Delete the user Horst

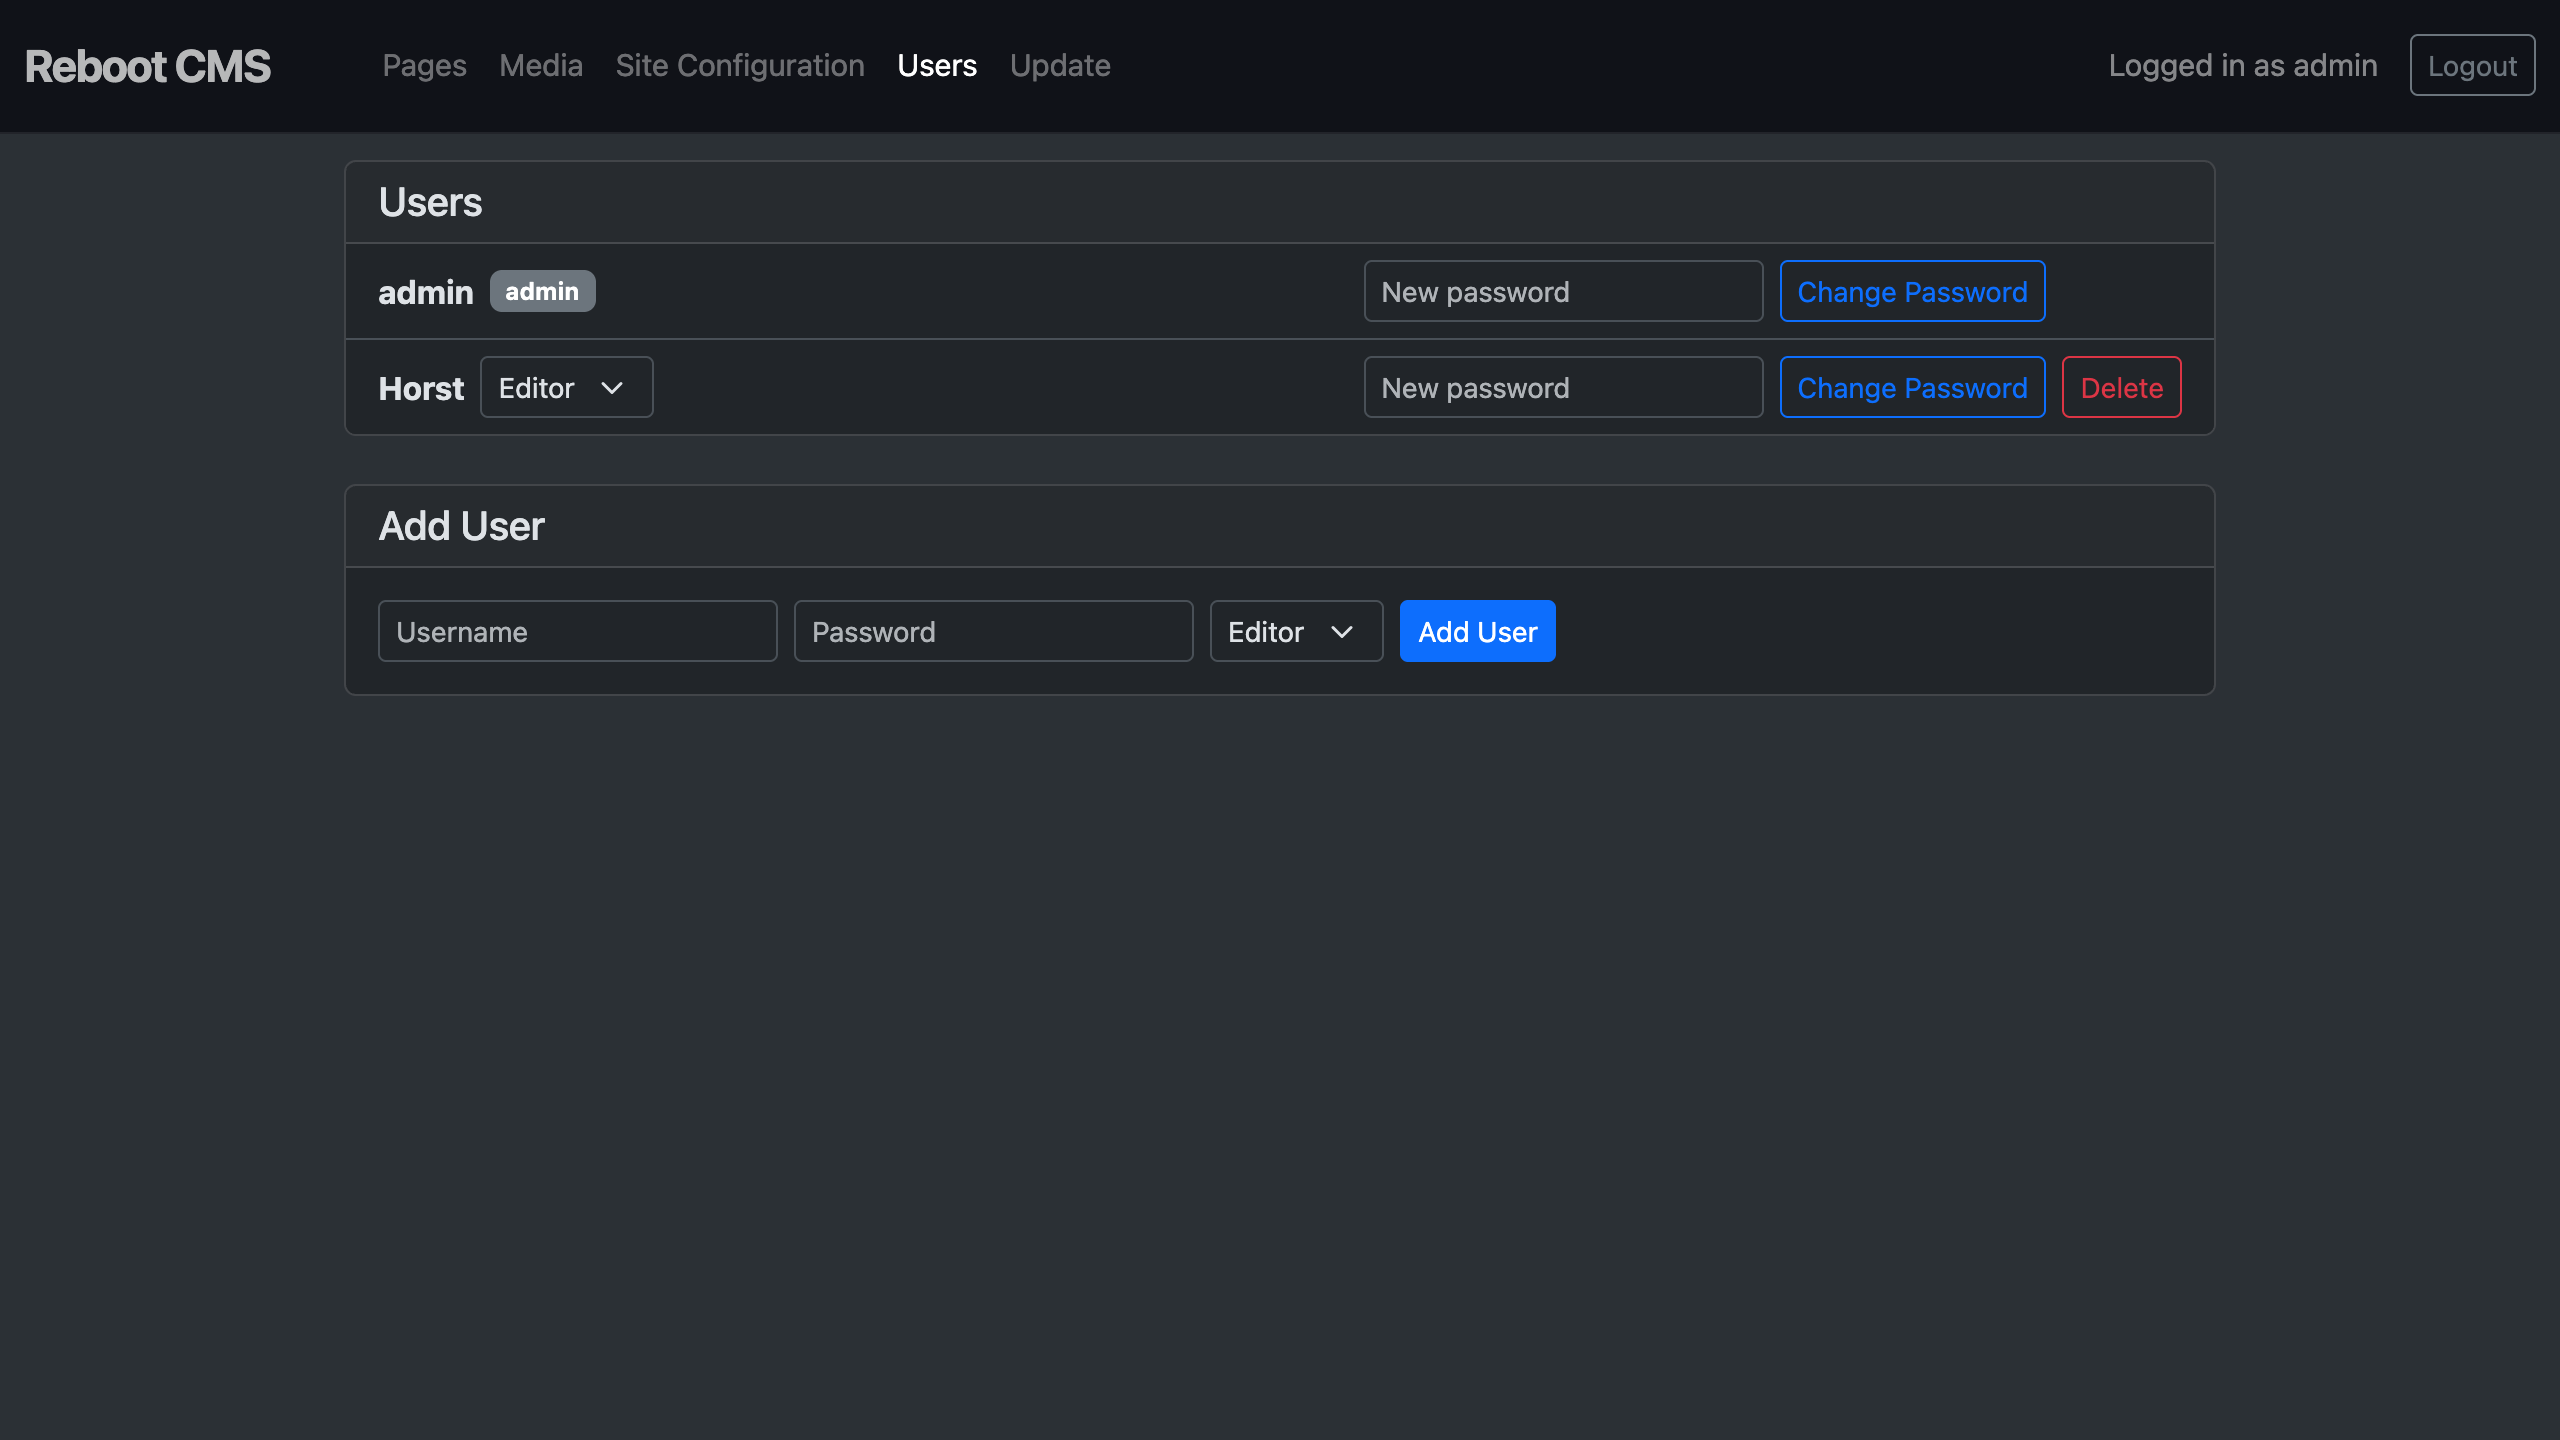click(2120, 388)
